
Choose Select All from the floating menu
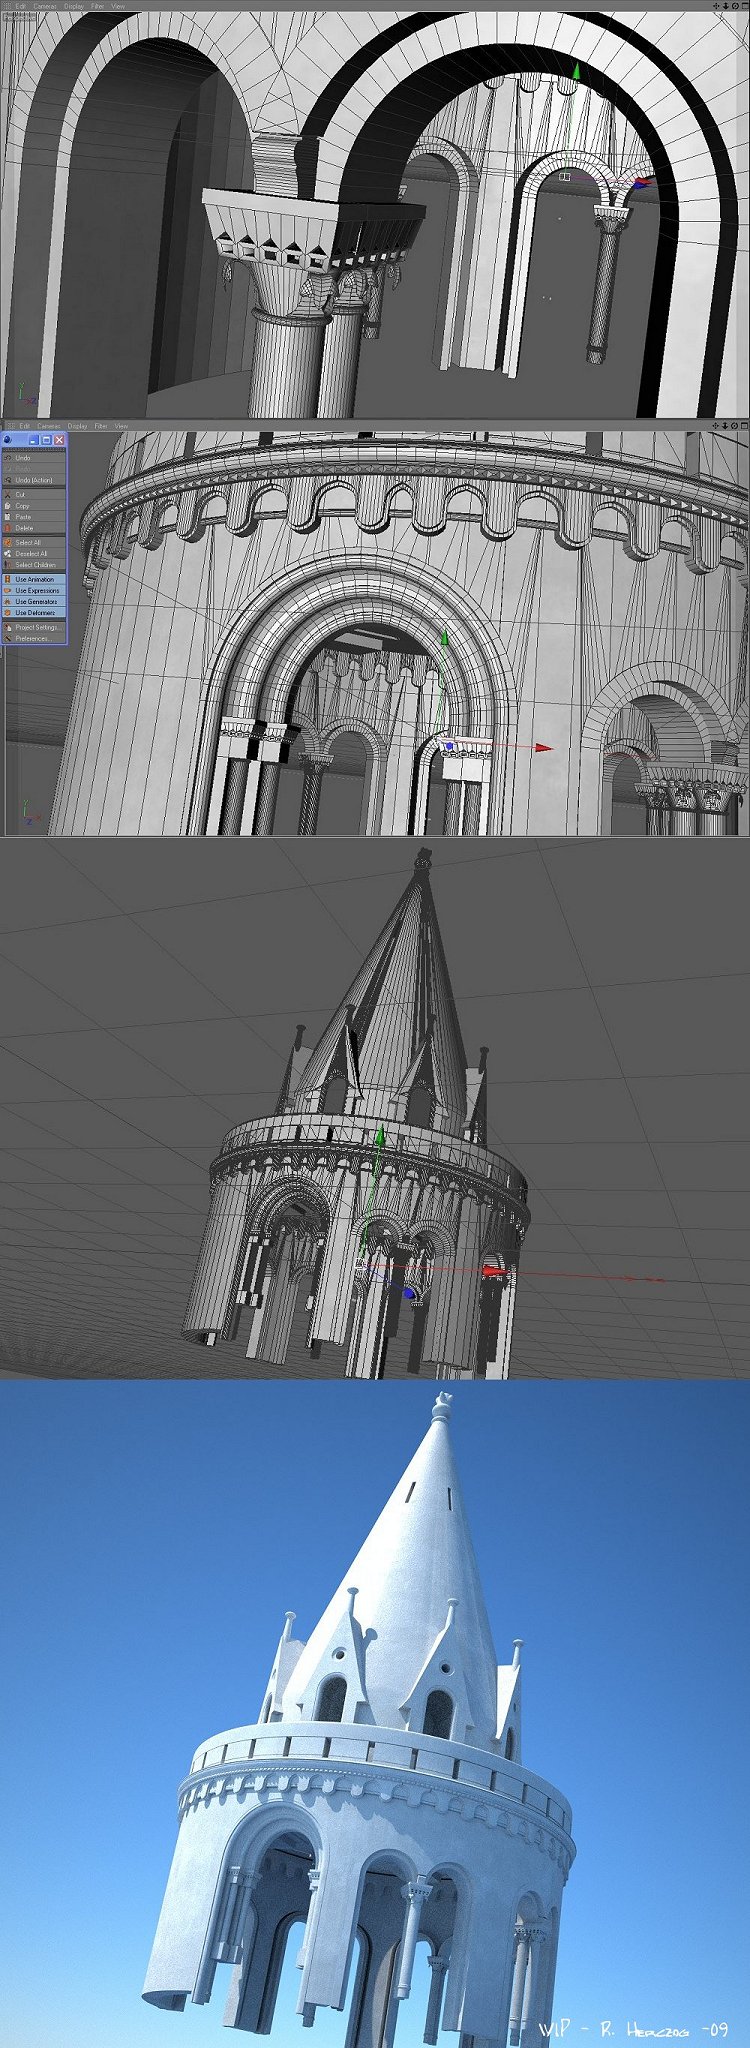tap(28, 543)
